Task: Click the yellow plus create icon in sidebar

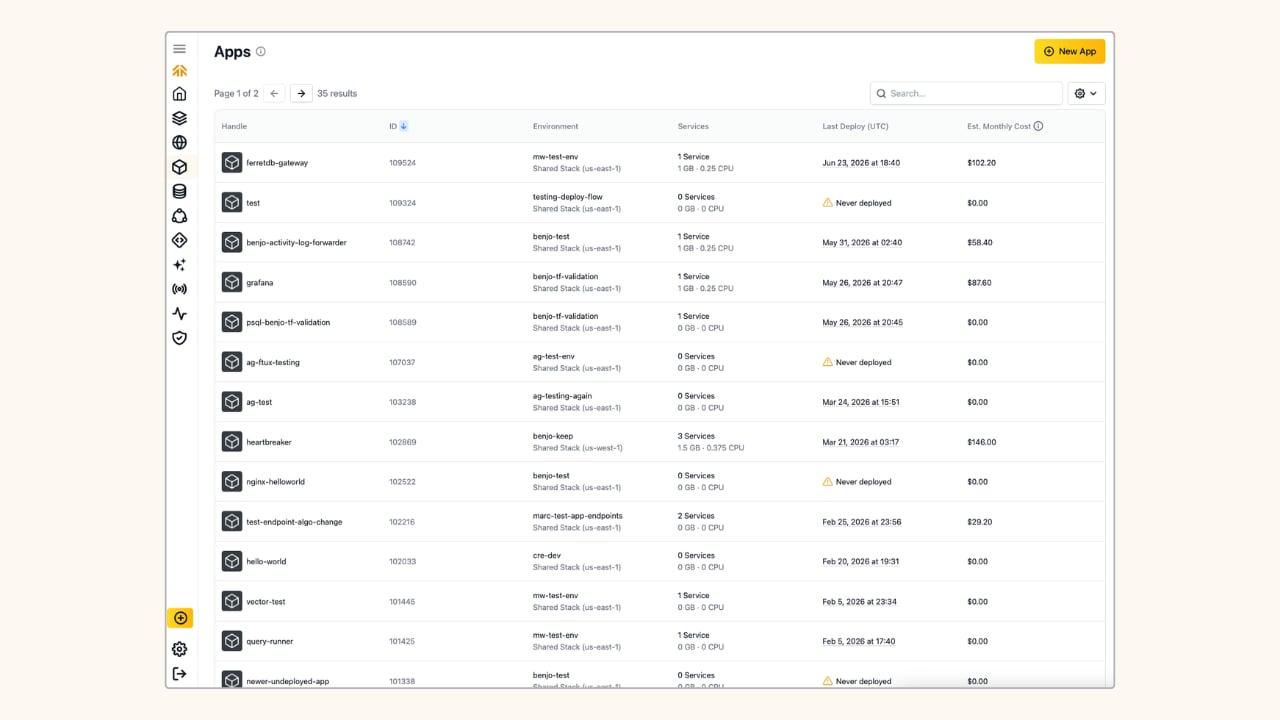Action: pos(180,618)
